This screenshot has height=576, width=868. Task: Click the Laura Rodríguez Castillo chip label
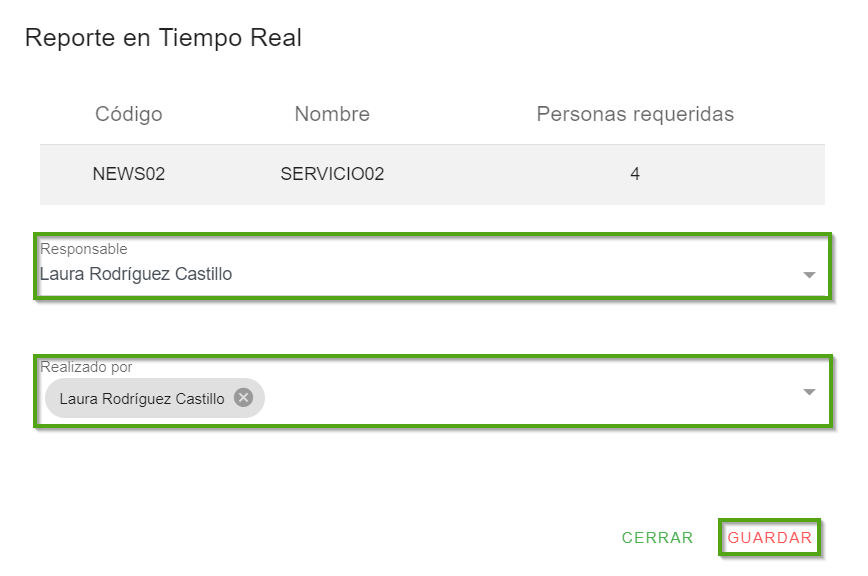tap(142, 398)
